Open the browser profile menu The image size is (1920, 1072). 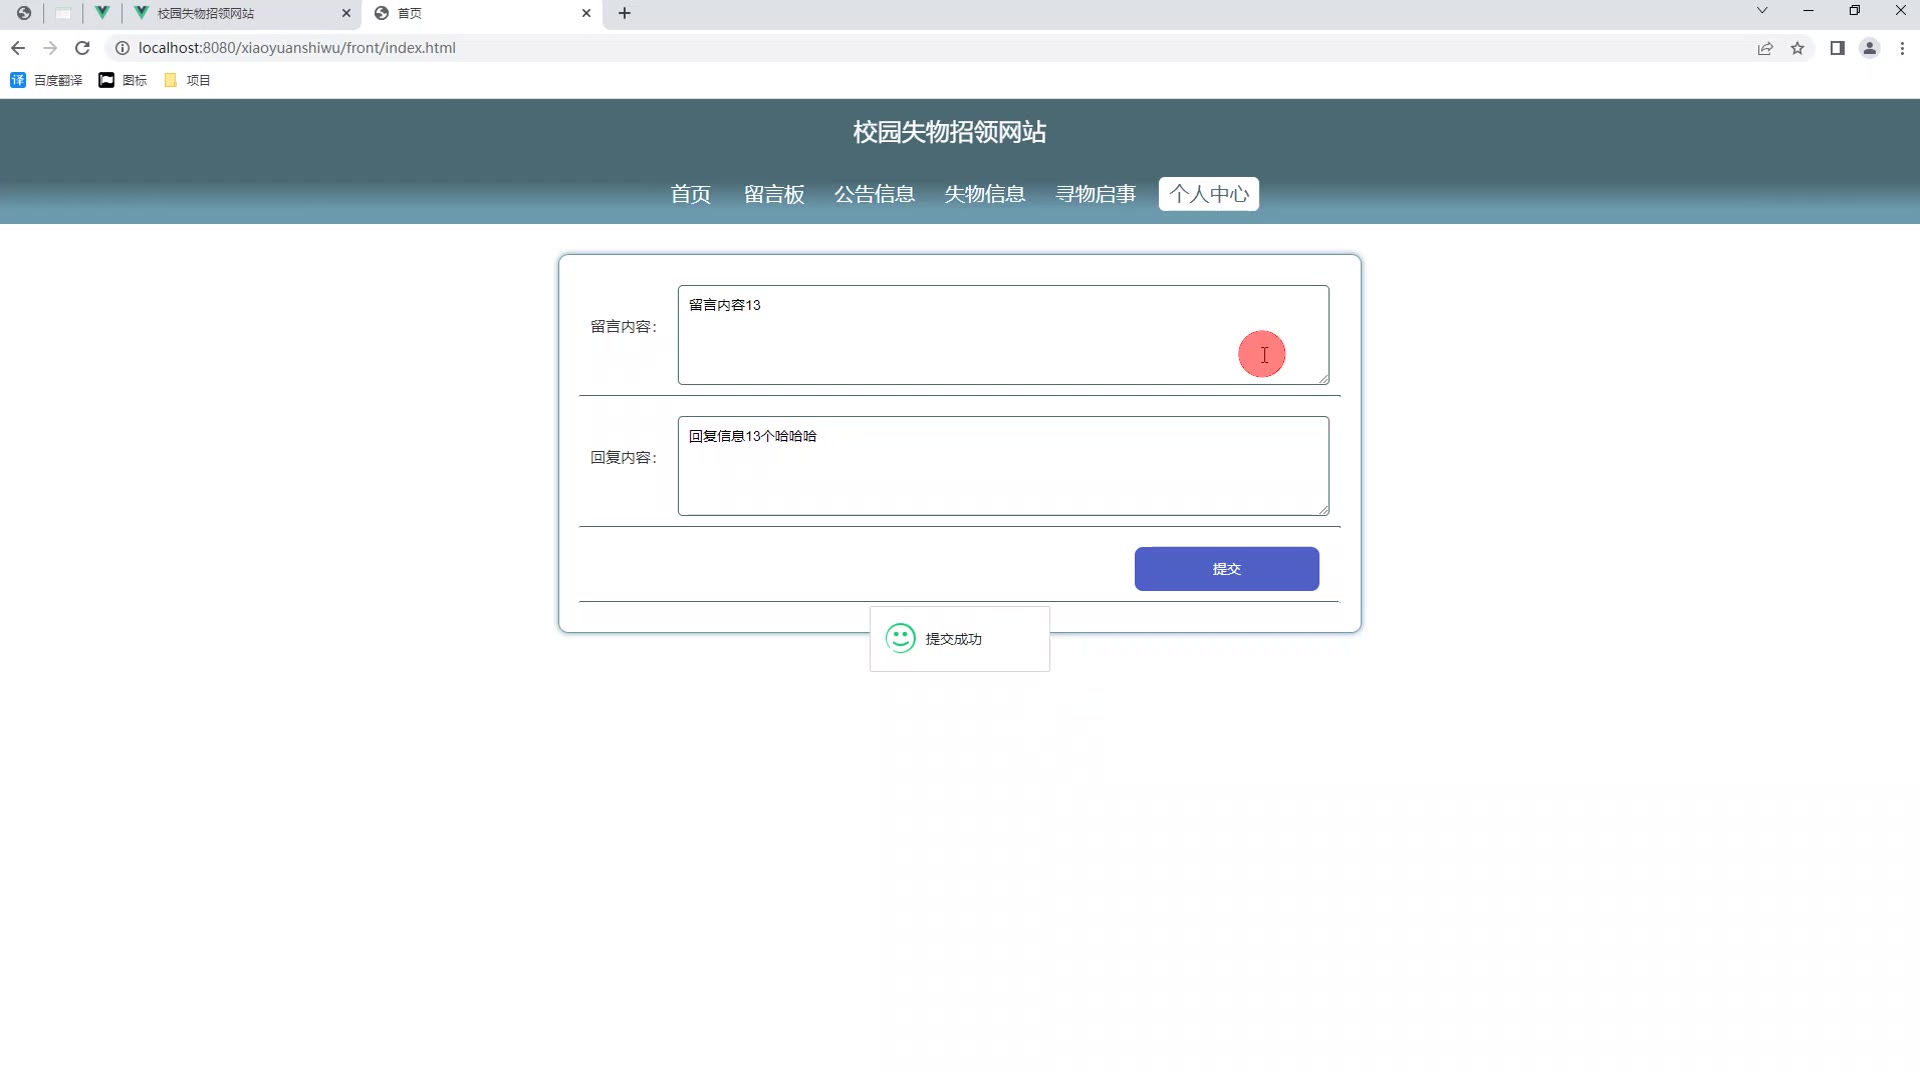pyautogui.click(x=1869, y=48)
